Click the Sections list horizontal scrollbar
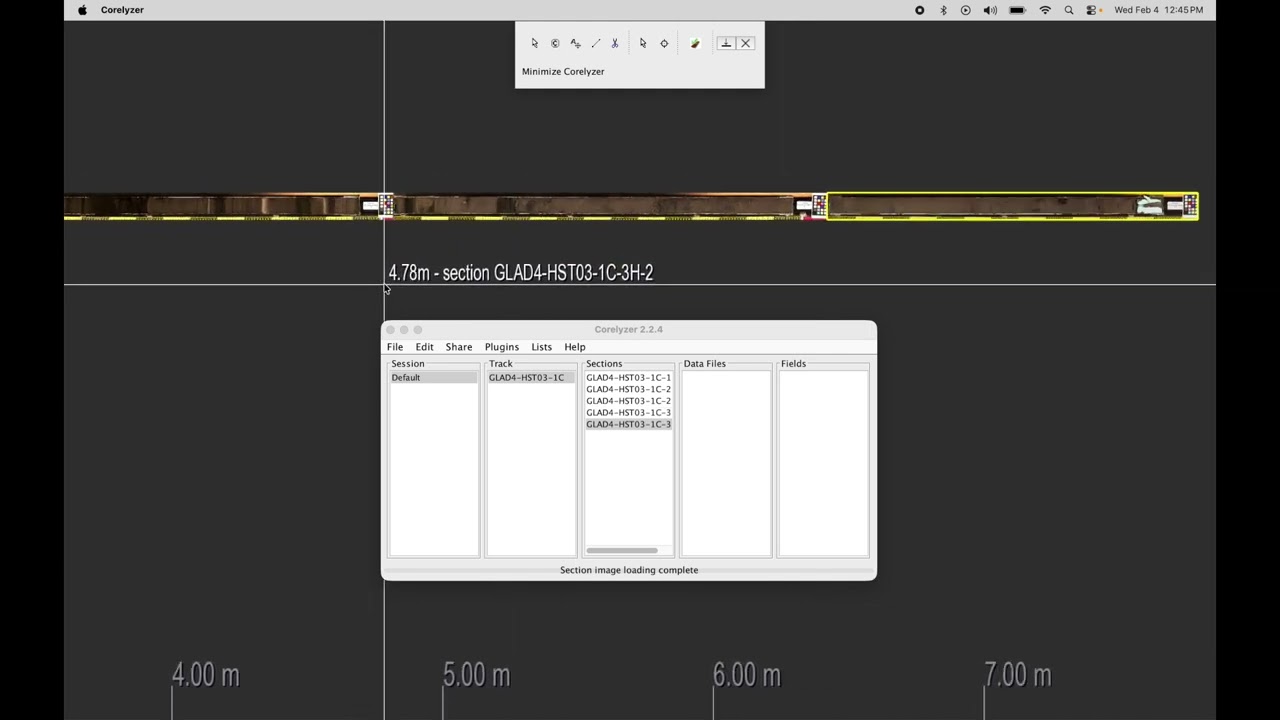1280x720 pixels. click(622, 550)
